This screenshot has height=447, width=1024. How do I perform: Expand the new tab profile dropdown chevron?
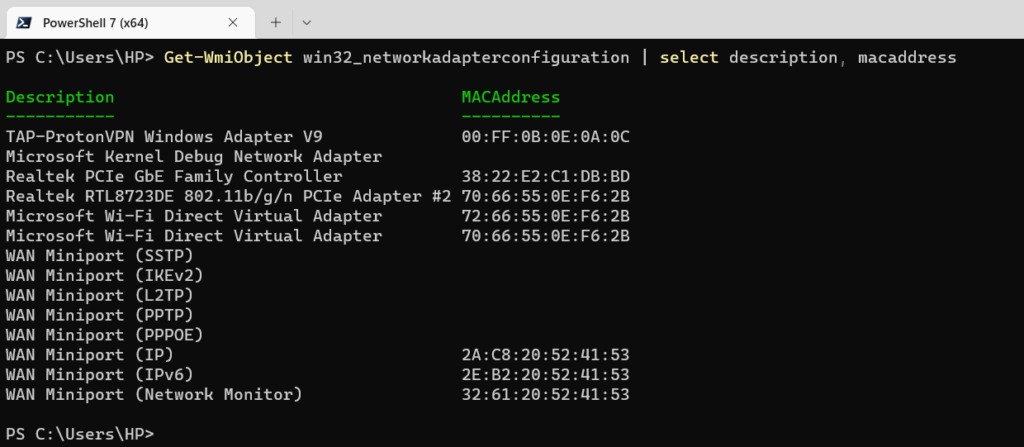pyautogui.click(x=306, y=23)
